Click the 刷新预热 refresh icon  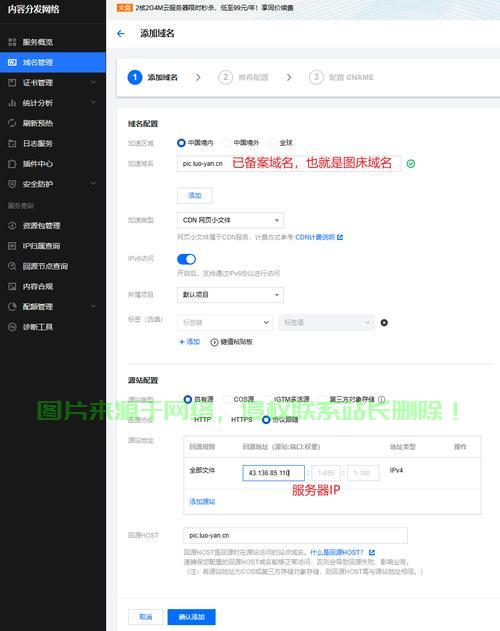point(12,123)
